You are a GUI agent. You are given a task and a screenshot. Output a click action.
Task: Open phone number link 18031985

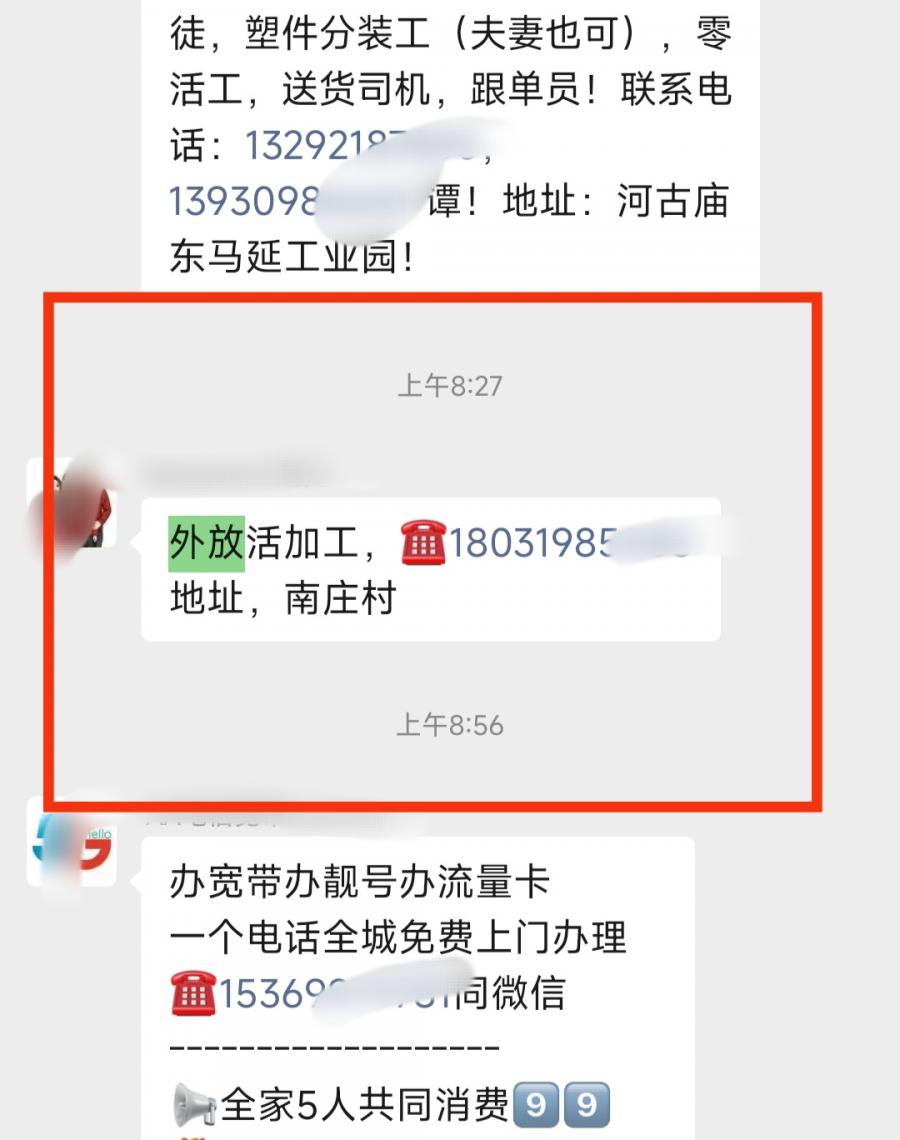[x=568, y=543]
